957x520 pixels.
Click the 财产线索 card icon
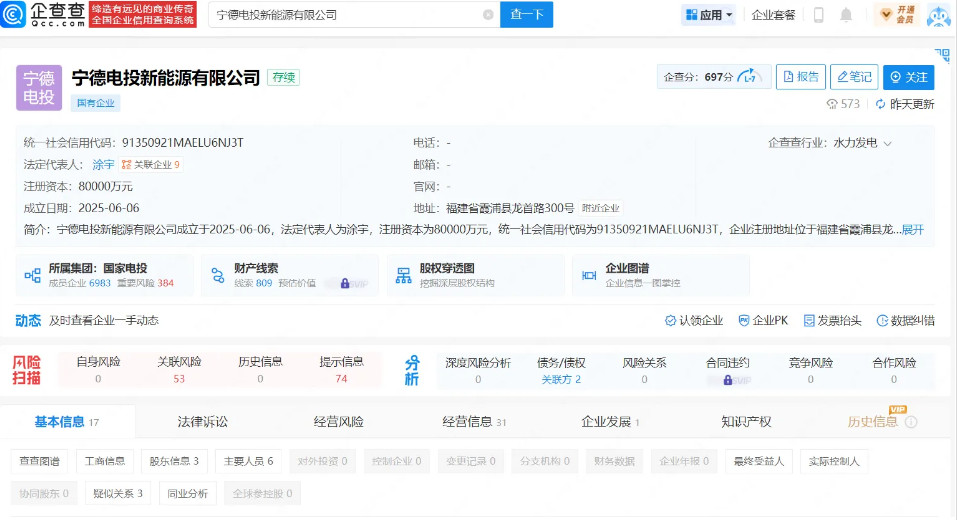pyautogui.click(x=216, y=275)
